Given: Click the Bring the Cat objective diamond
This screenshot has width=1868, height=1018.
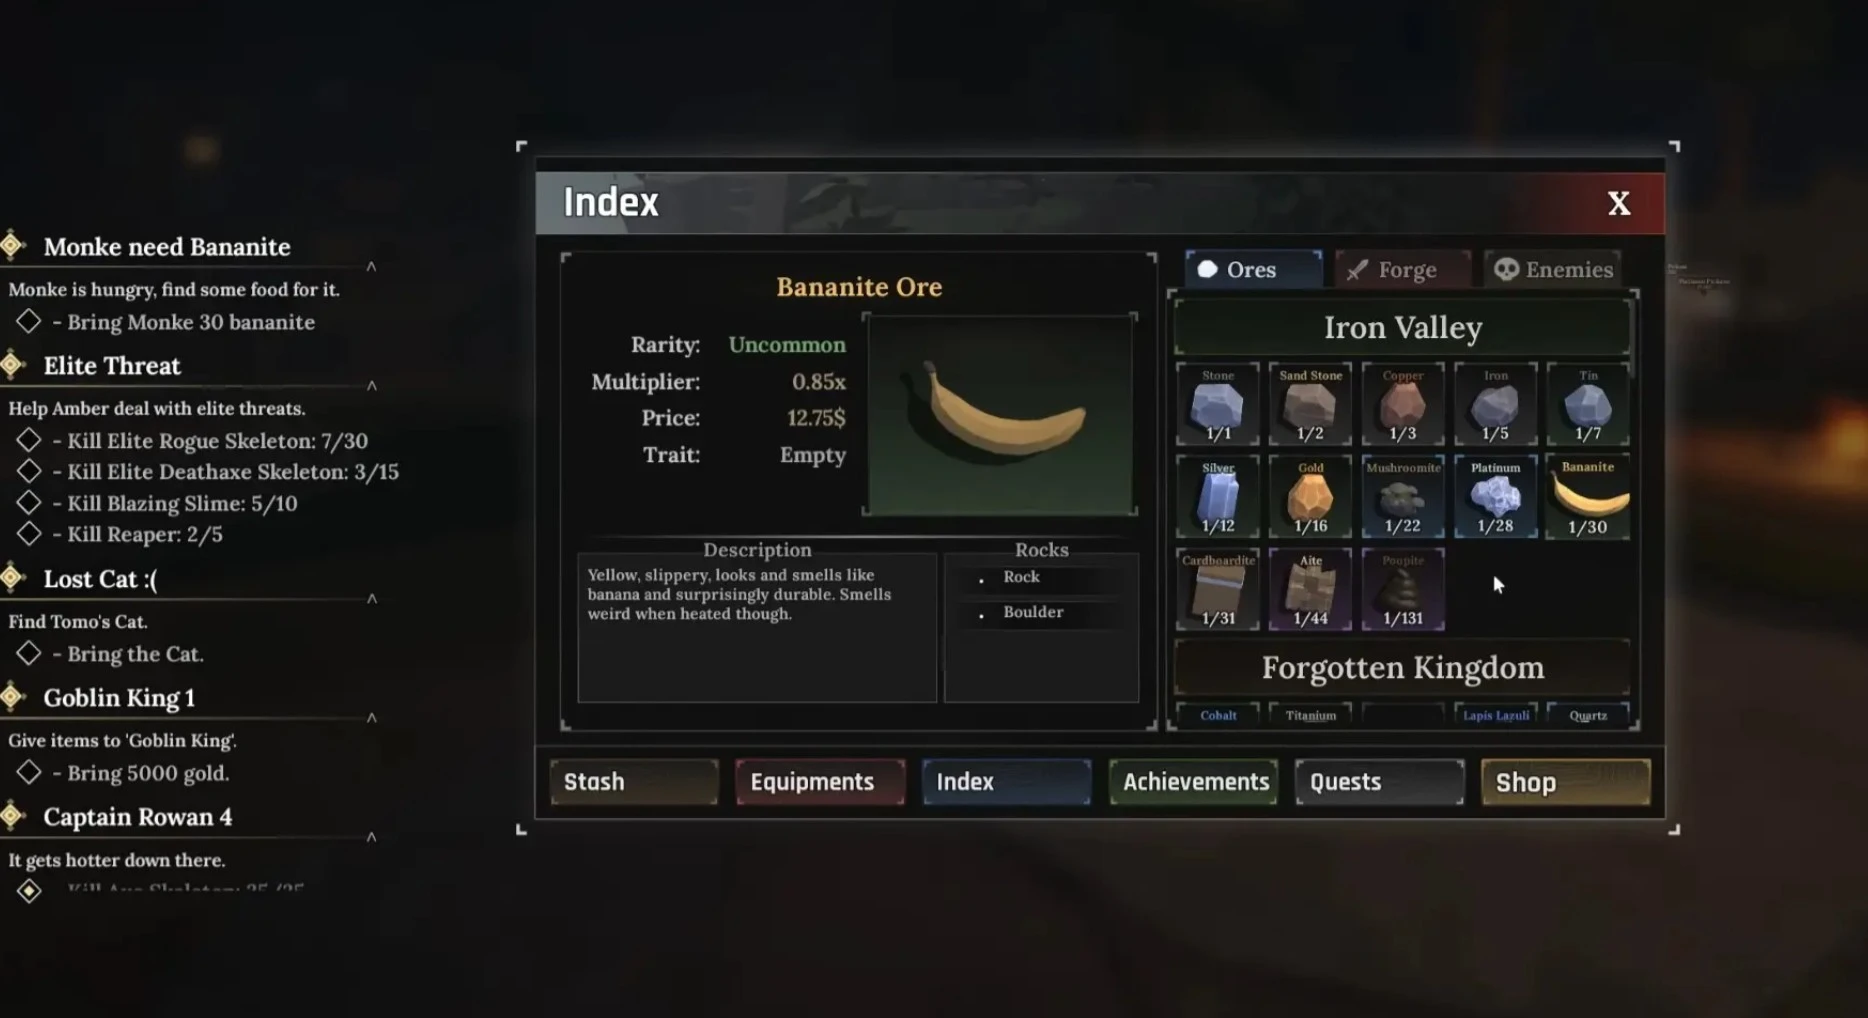Looking at the screenshot, I should point(28,653).
